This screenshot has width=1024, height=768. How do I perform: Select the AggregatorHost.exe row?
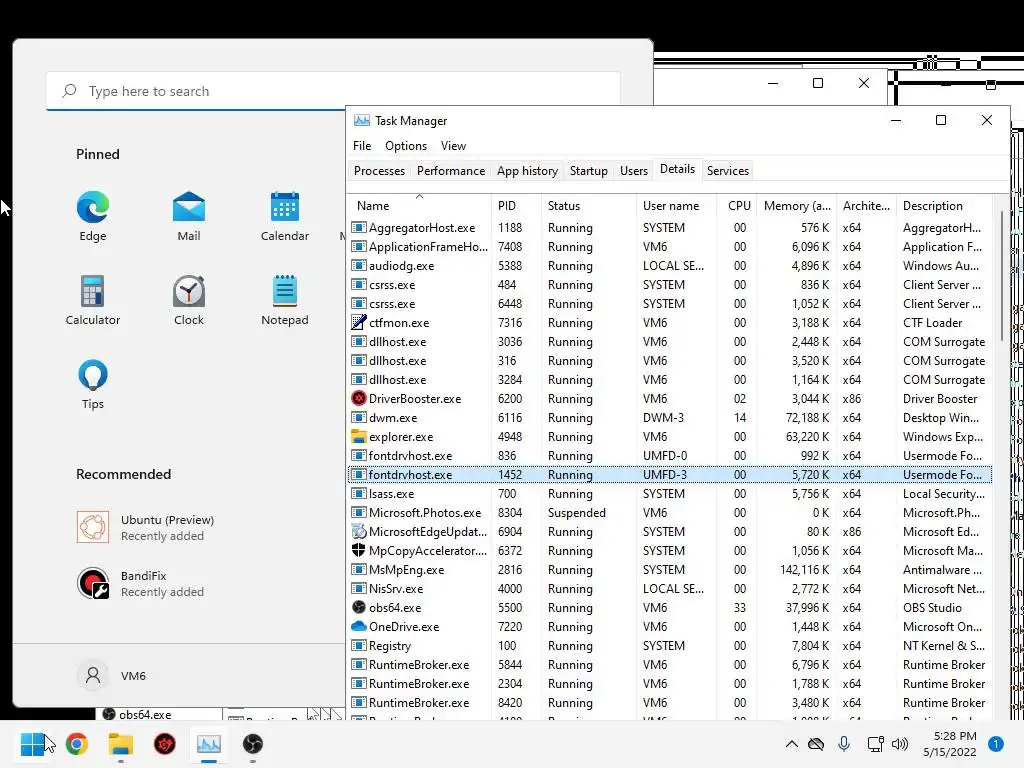[670, 227]
